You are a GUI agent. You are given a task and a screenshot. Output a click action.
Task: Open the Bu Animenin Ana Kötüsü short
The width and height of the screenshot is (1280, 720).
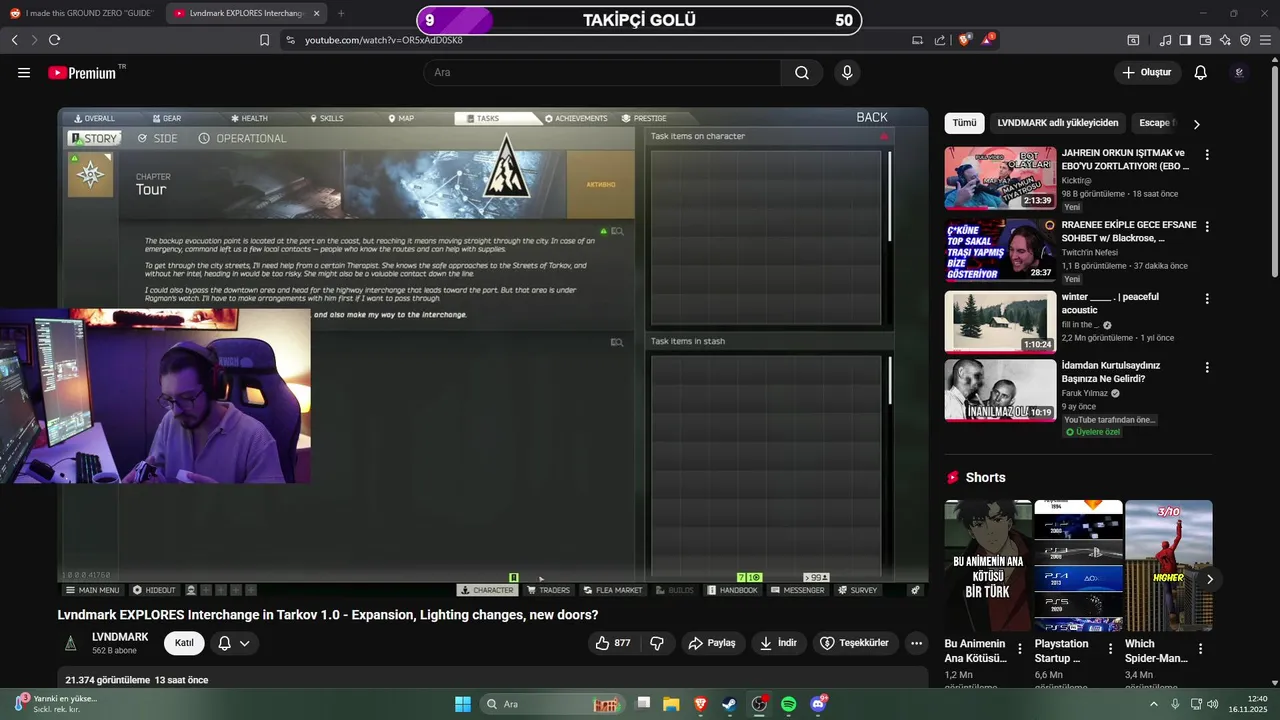coord(988,565)
